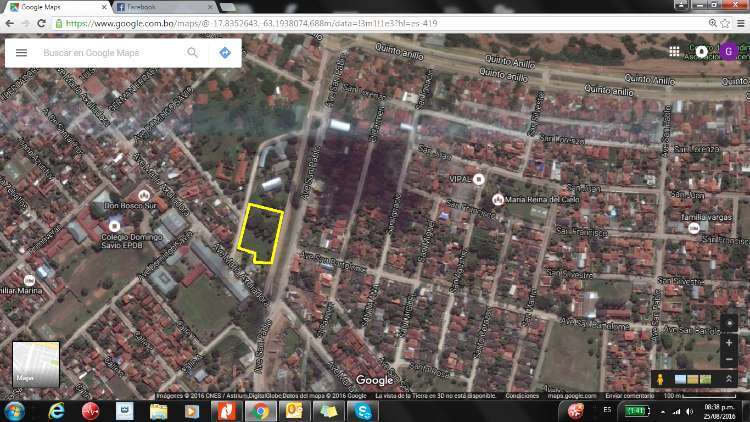Screen dimensions: 750x422
Task: Click the VIPAL place marker
Action: (x=478, y=179)
